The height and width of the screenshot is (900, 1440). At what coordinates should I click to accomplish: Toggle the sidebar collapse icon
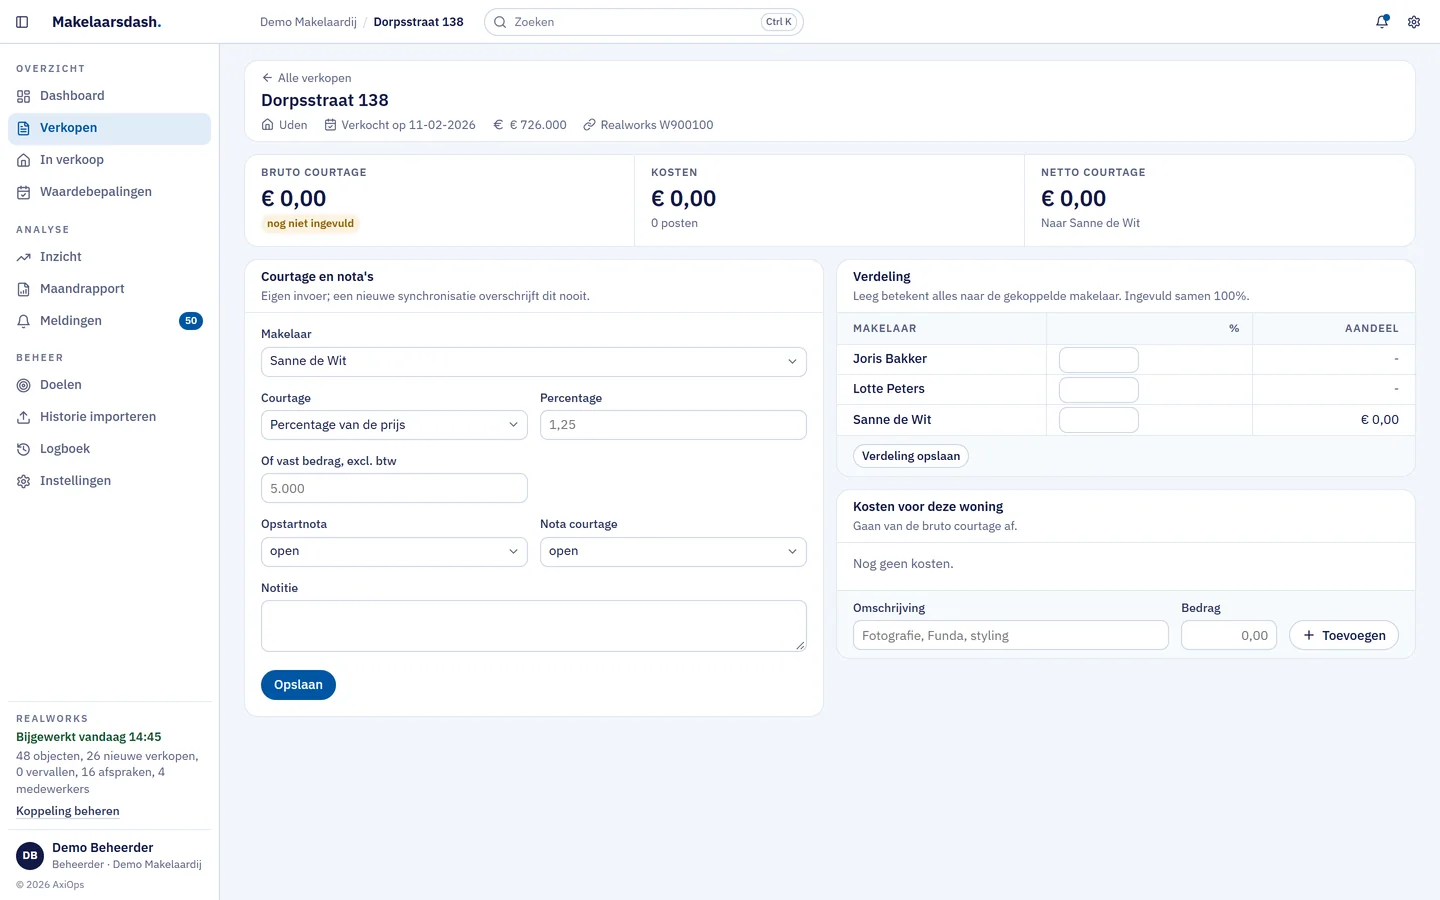(x=22, y=22)
